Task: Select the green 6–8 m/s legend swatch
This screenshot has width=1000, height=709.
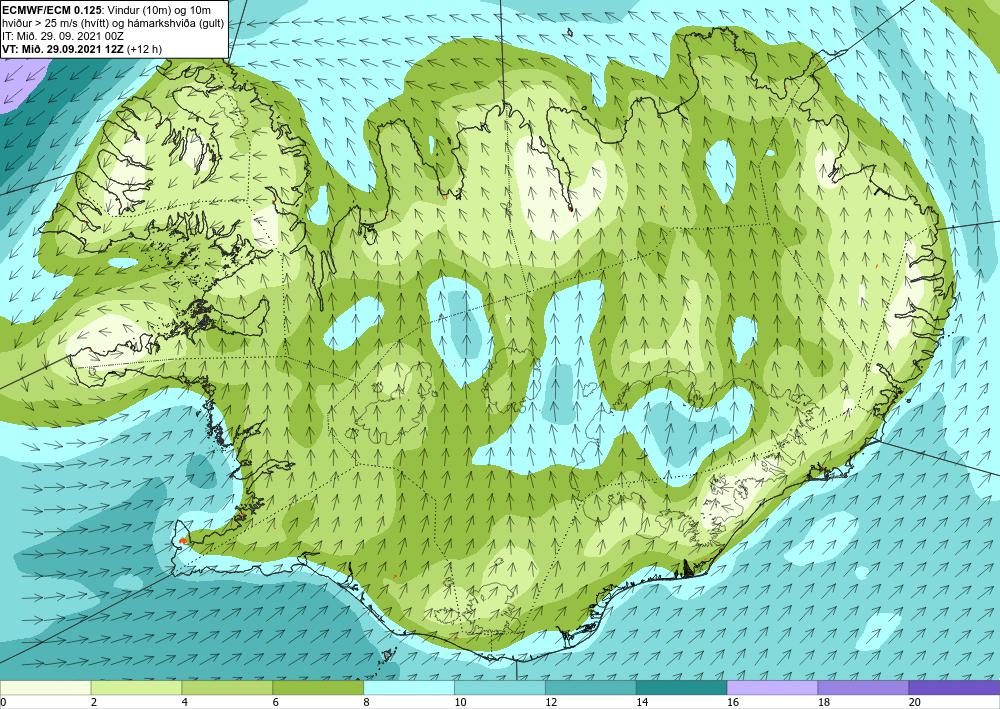Action: [x=318, y=688]
